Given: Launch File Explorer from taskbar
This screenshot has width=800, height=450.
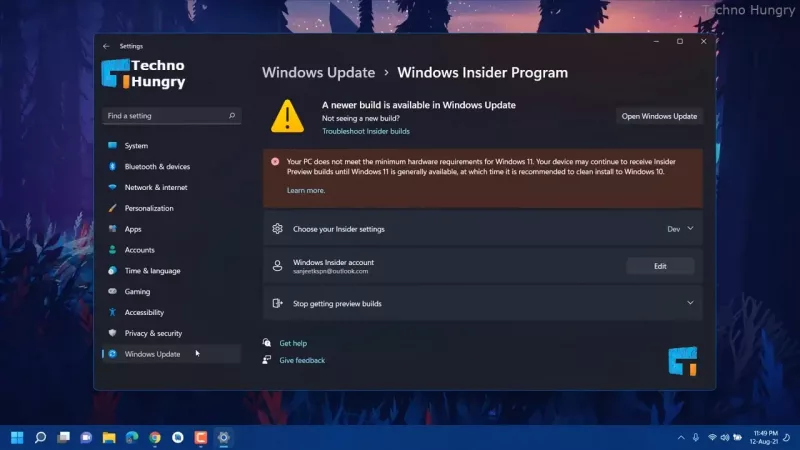Looking at the screenshot, I should (109, 437).
